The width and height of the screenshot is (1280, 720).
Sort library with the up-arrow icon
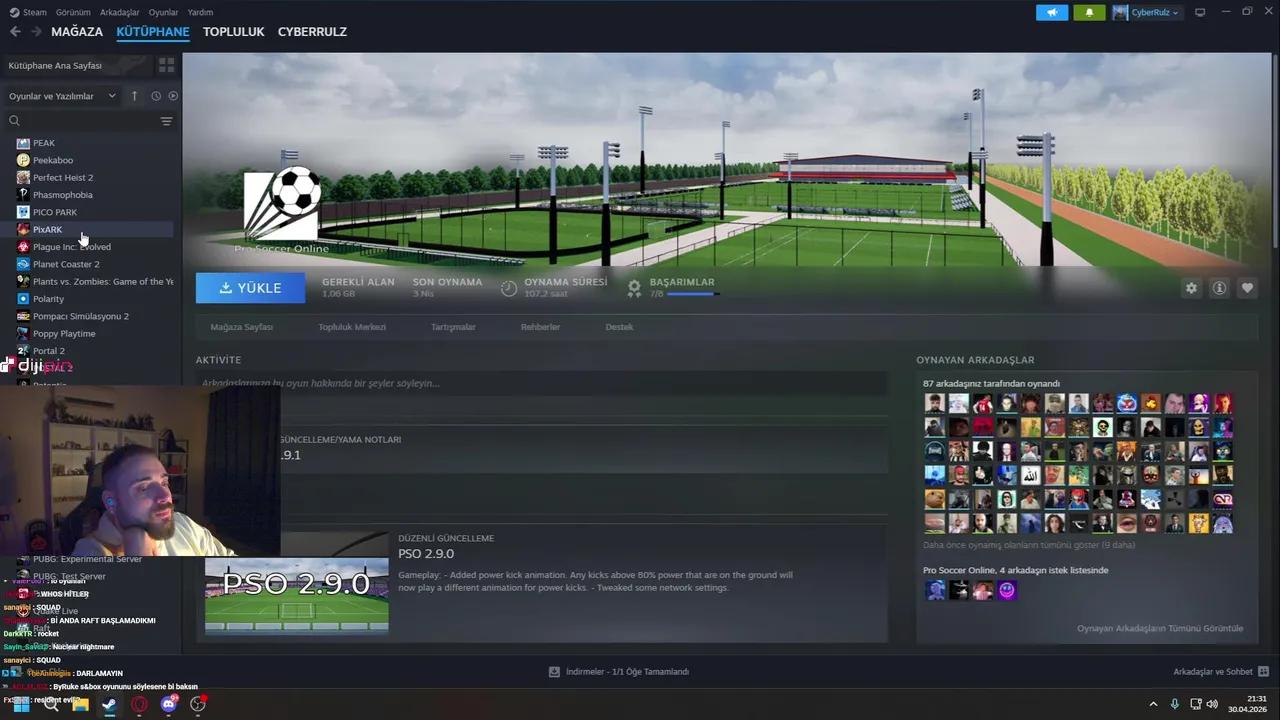[x=135, y=96]
